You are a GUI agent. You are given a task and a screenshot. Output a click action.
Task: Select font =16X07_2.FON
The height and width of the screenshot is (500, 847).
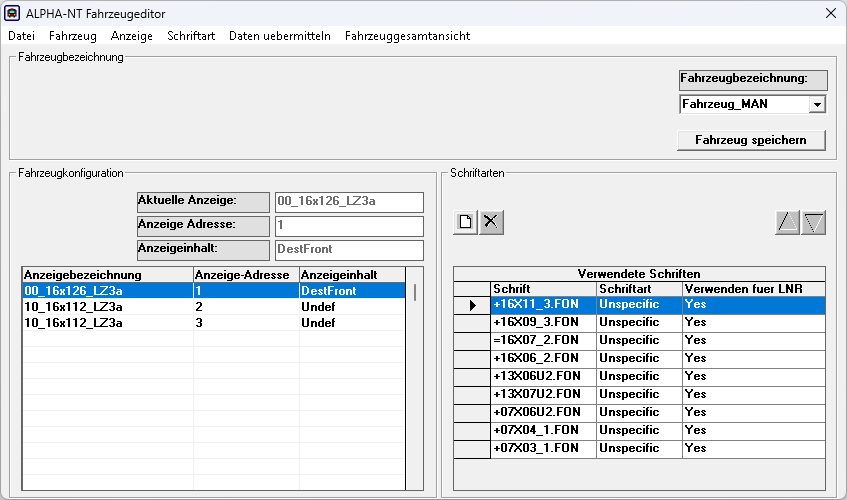(543, 340)
